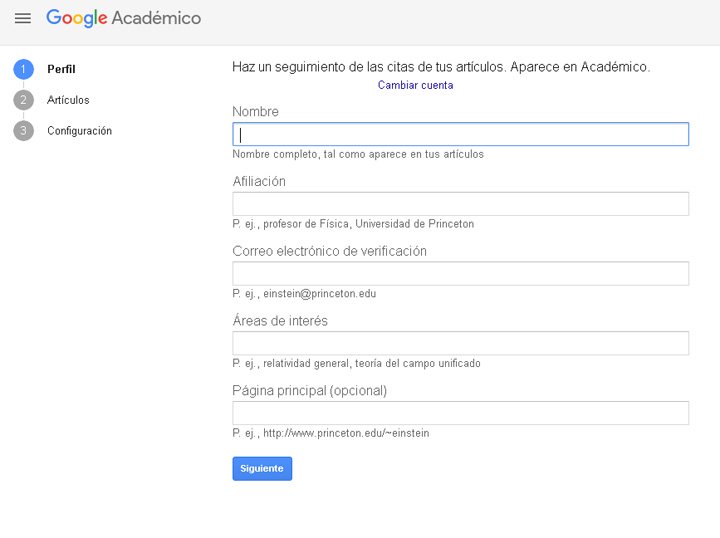Image resolution: width=720 pixels, height=538 pixels.
Task: Click the Google Académico logo
Action: point(124,18)
